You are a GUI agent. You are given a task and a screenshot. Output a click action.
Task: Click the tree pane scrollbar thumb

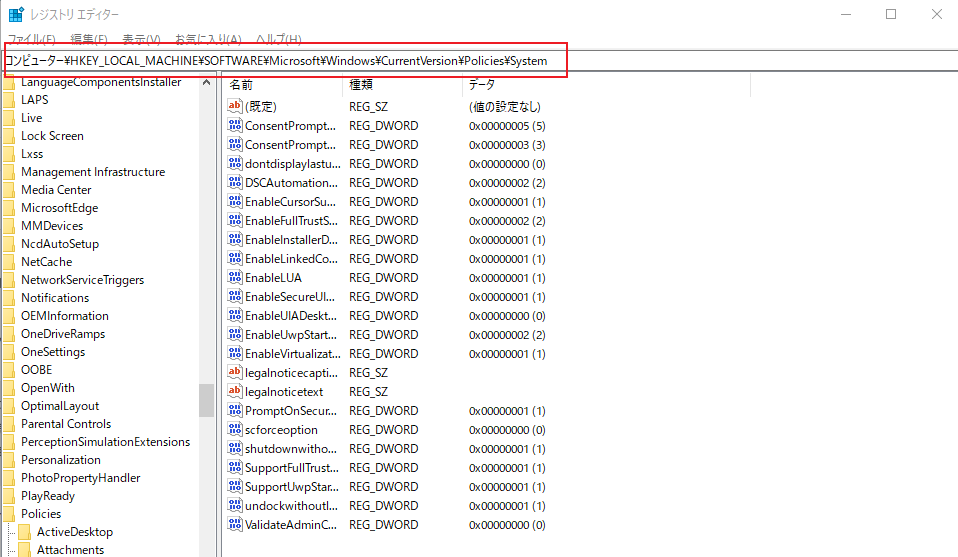(207, 400)
